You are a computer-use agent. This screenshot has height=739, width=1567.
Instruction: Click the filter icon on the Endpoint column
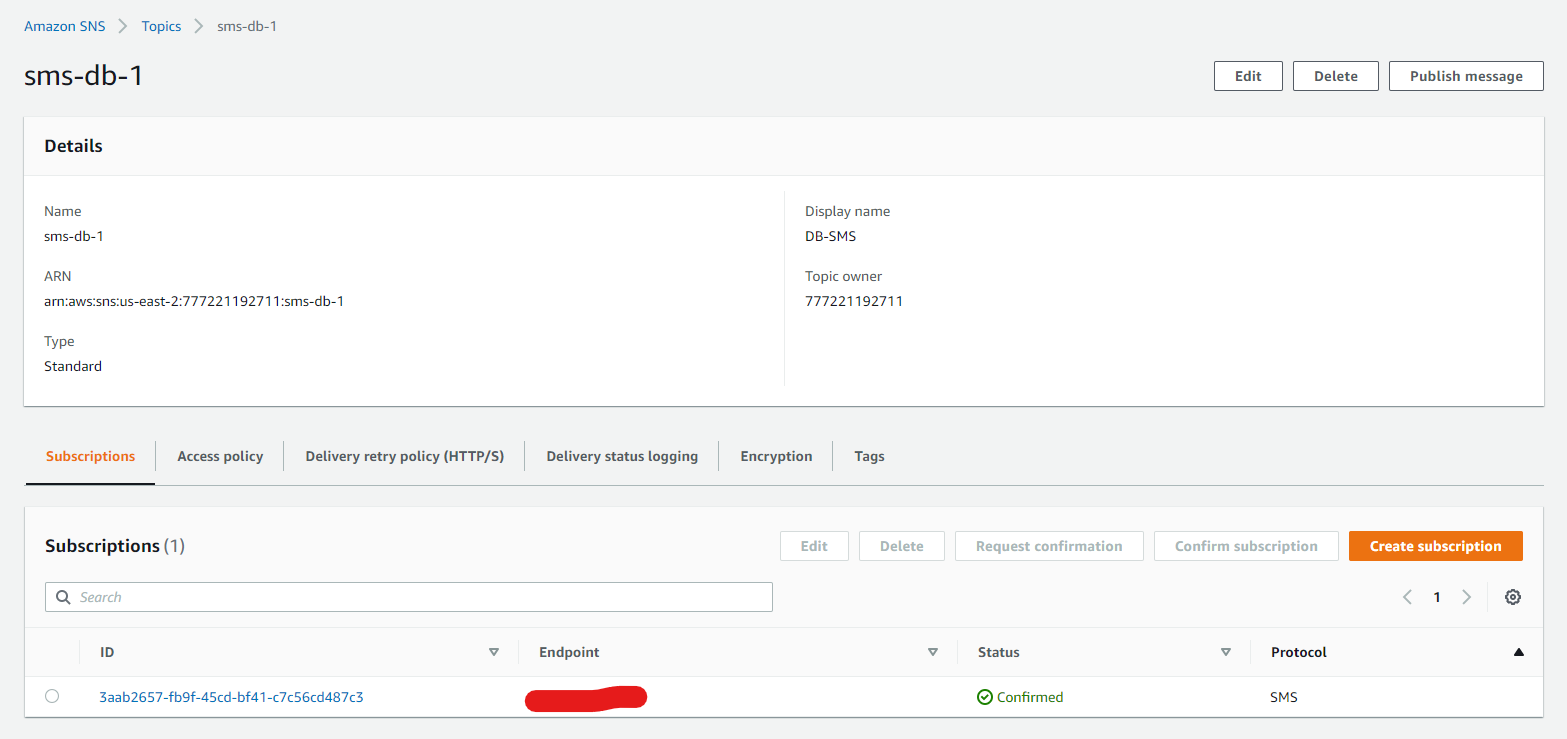tap(932, 651)
